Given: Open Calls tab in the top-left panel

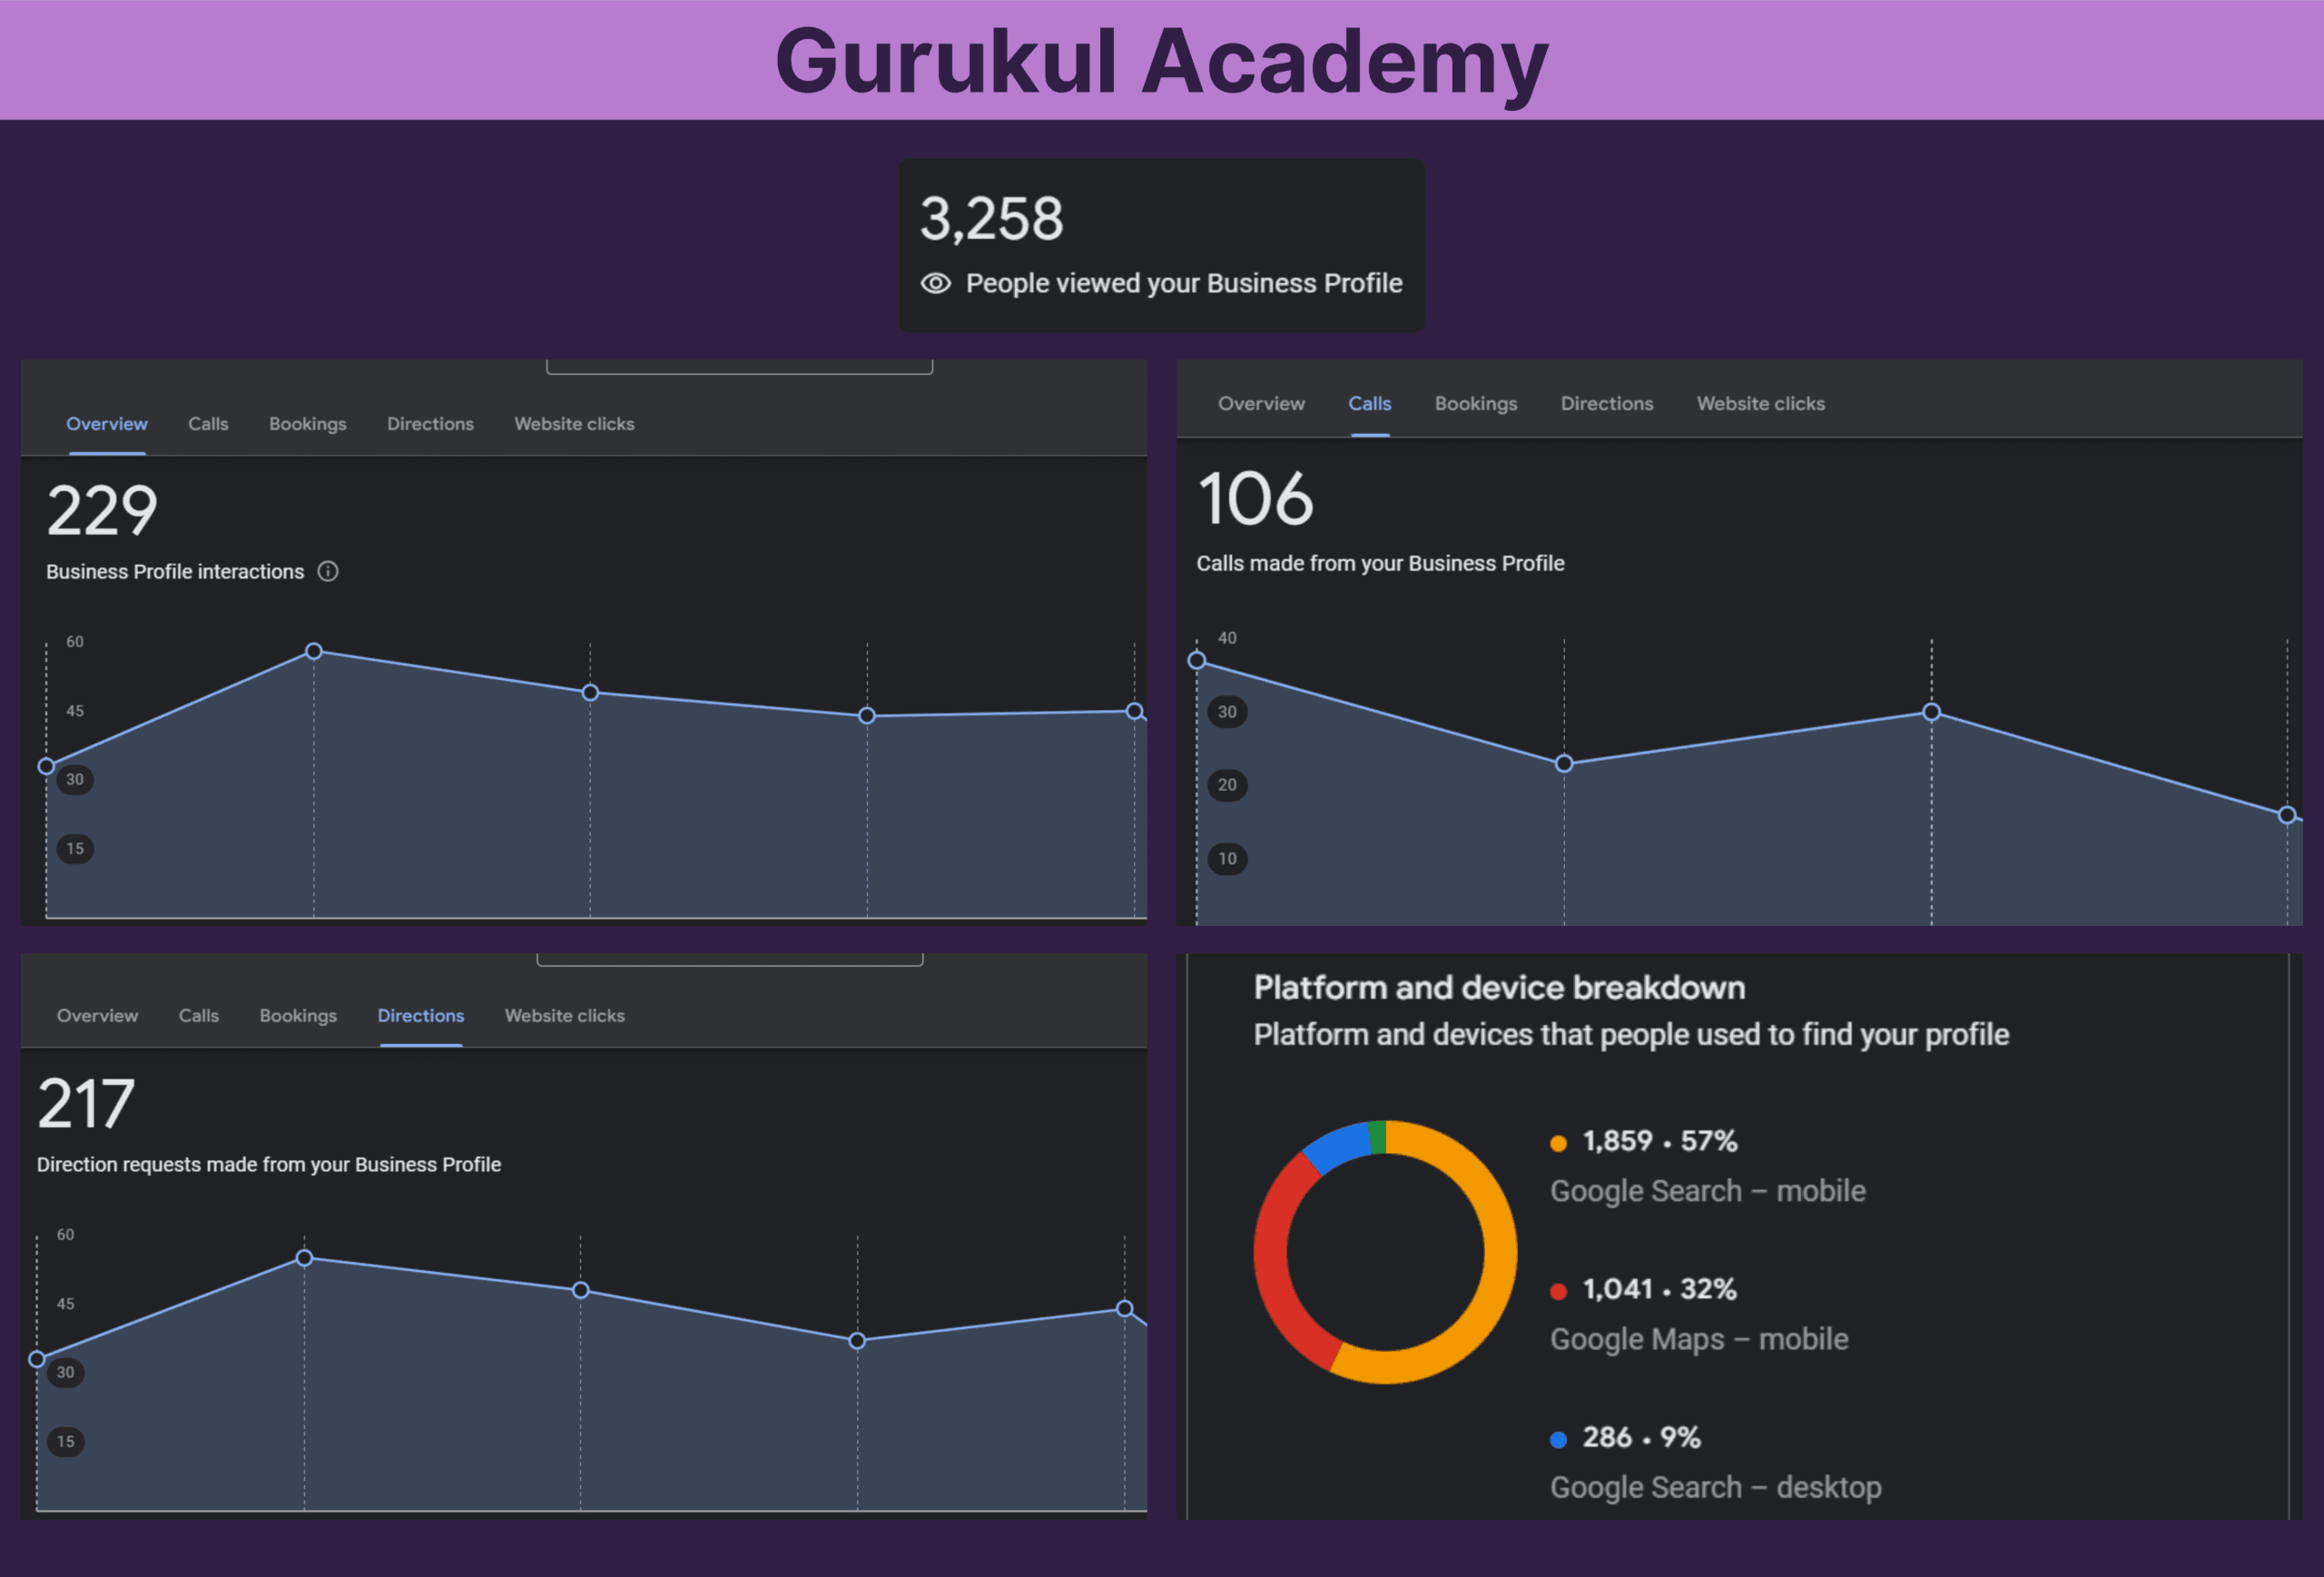Looking at the screenshot, I should 208,424.
